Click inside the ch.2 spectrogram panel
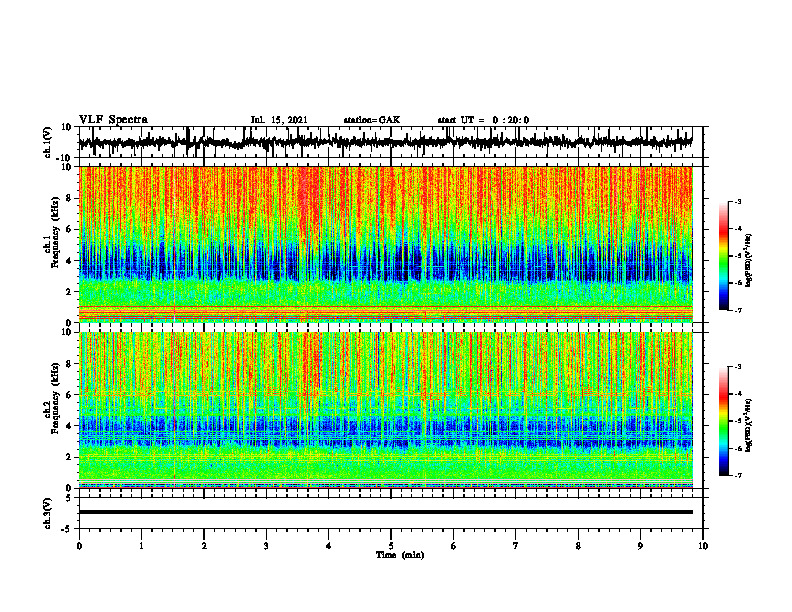This screenshot has height=612, width=792. pos(385,410)
